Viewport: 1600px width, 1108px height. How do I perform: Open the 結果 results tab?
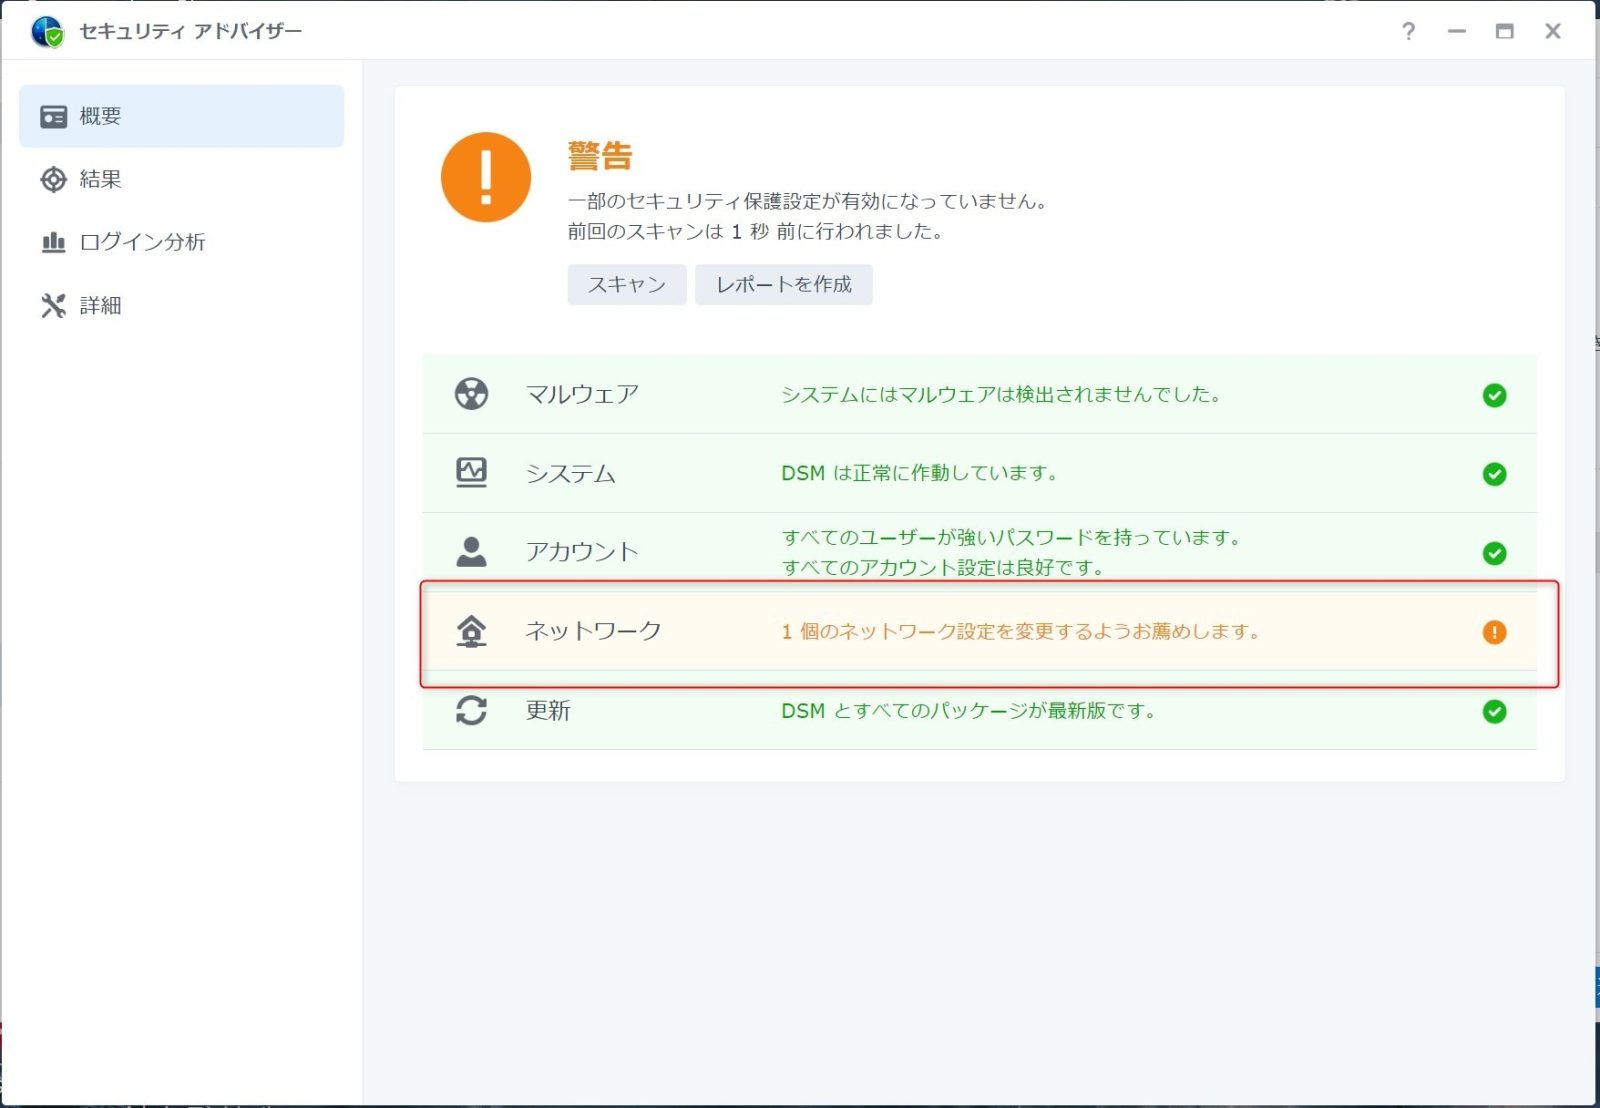tap(100, 179)
